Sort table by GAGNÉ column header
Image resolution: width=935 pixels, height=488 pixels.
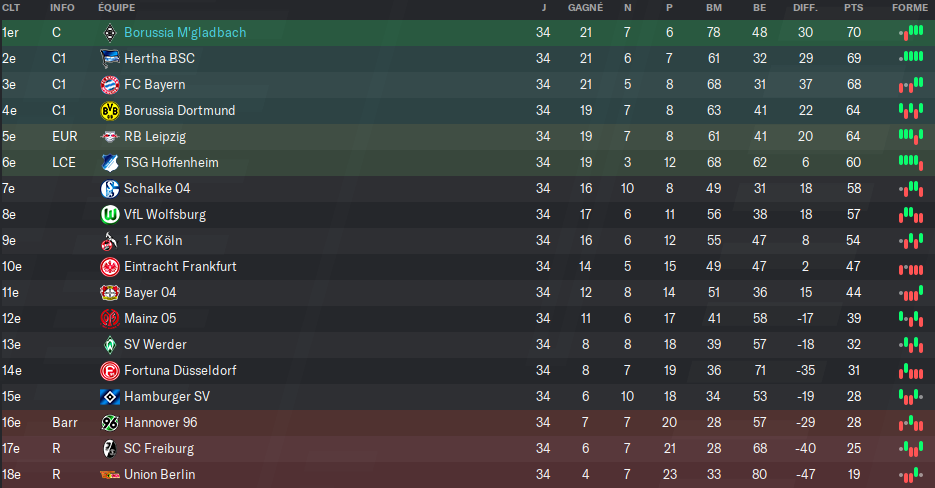585,8
